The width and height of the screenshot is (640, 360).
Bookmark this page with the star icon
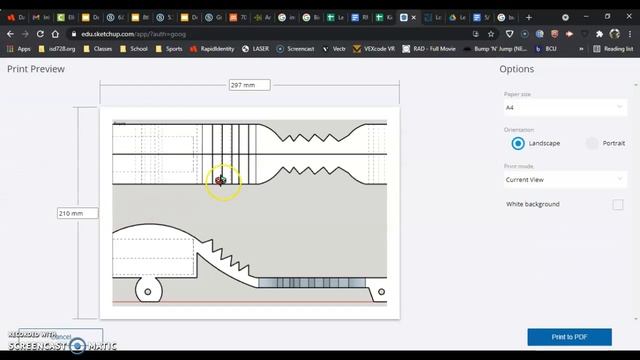pyautogui.click(x=491, y=34)
